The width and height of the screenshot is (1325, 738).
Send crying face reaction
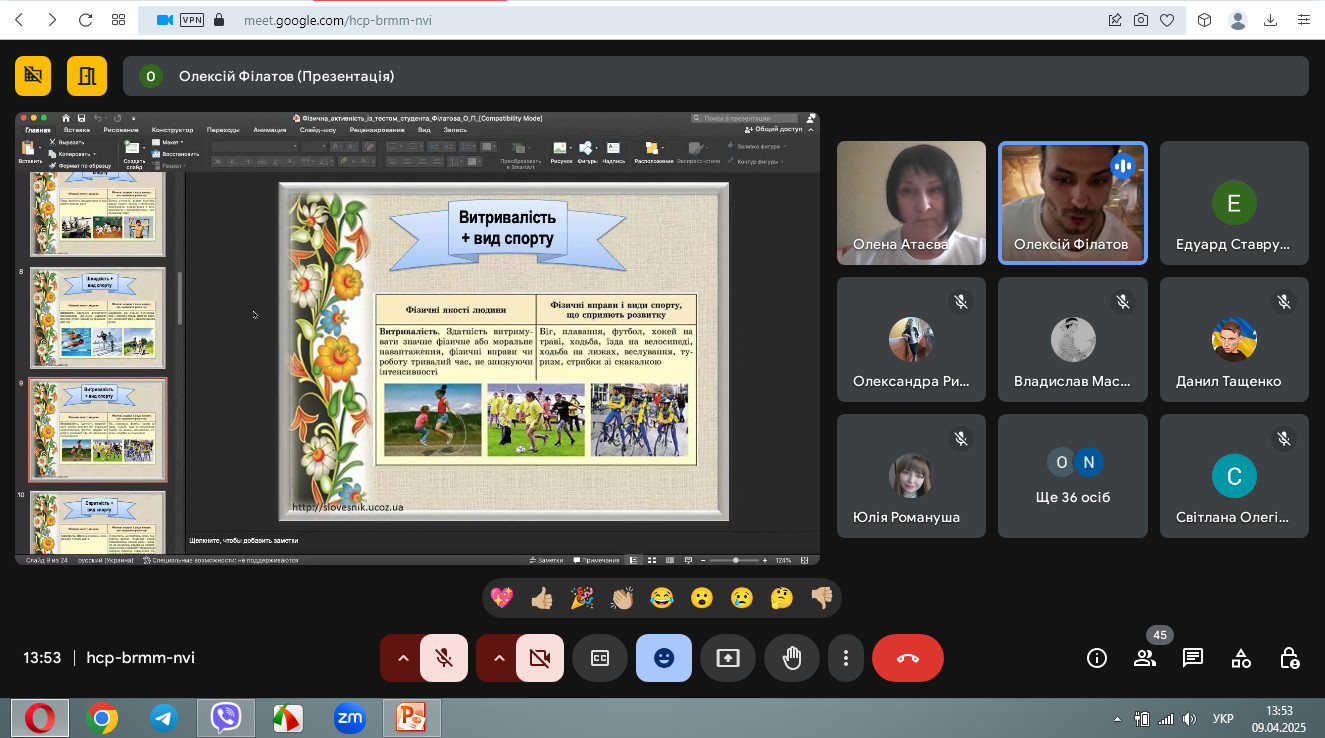[741, 598]
